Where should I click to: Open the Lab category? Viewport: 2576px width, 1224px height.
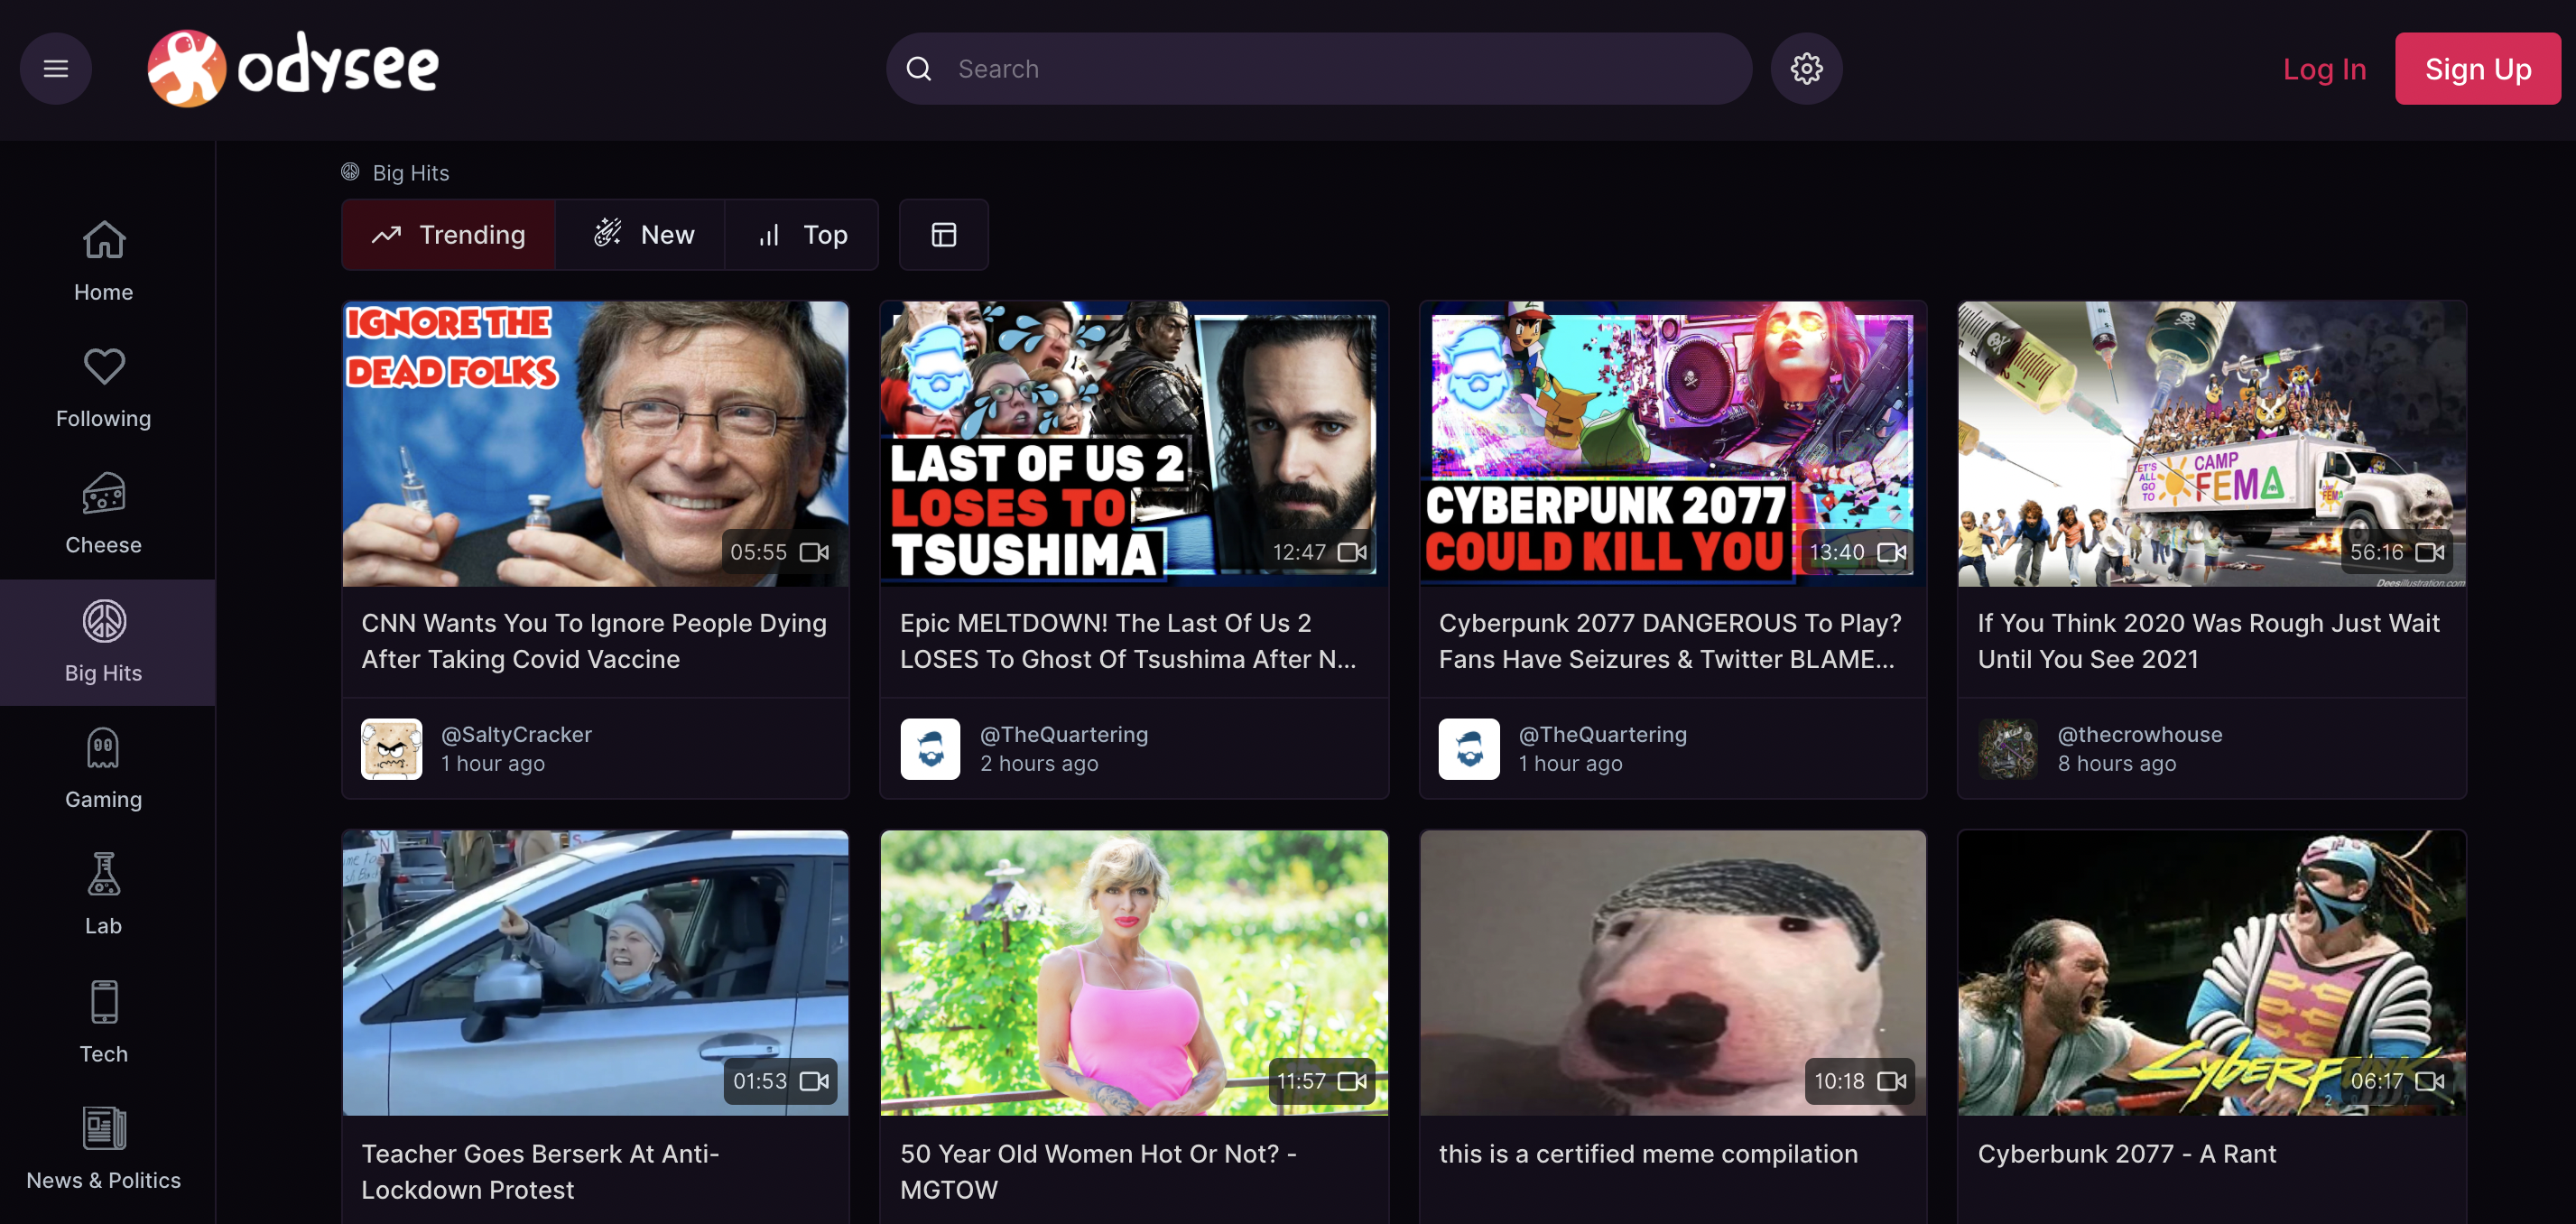pyautogui.click(x=104, y=896)
